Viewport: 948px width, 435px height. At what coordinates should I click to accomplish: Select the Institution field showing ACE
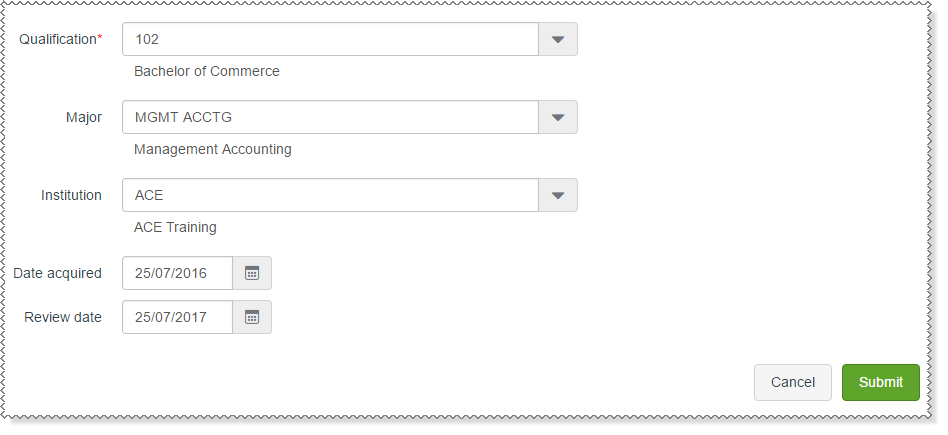[x=330, y=195]
